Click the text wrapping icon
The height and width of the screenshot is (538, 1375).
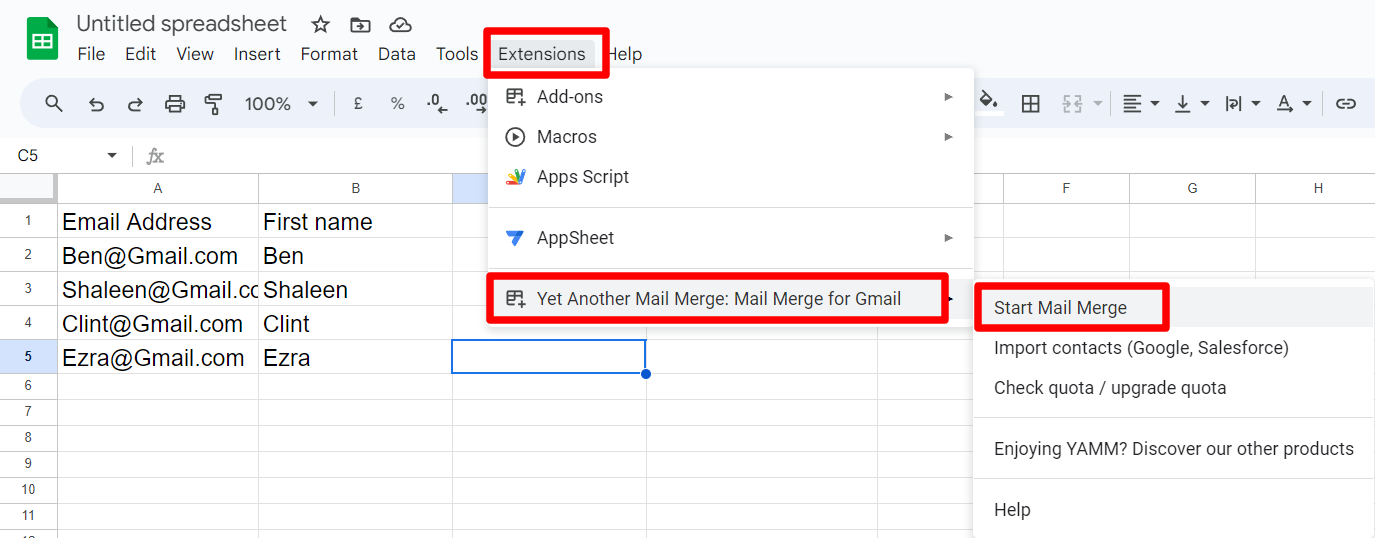point(1233,103)
